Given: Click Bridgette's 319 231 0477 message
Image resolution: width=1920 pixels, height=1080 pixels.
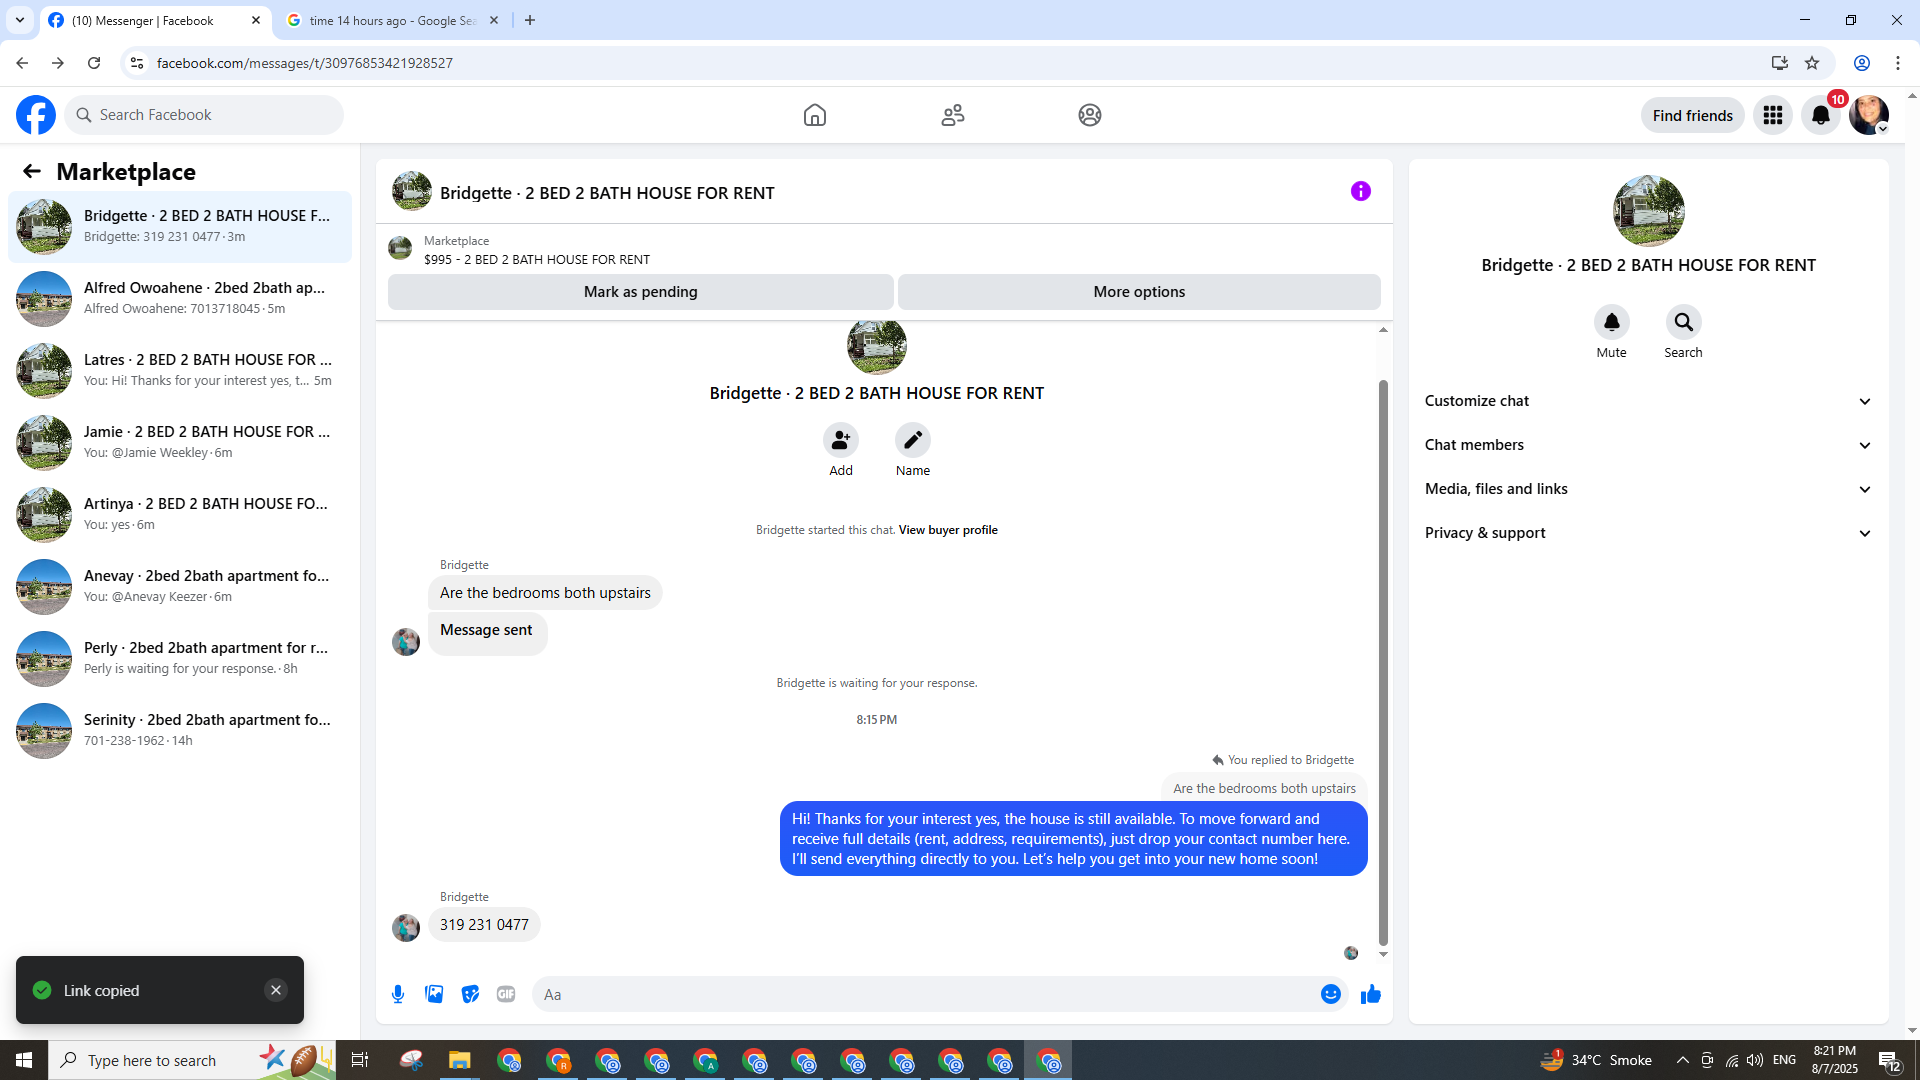Looking at the screenshot, I should pos(484,925).
